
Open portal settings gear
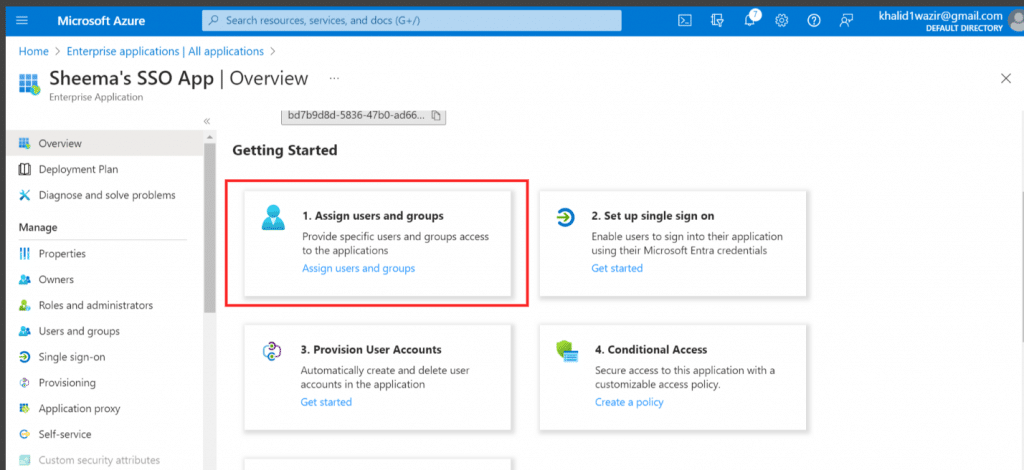[782, 20]
